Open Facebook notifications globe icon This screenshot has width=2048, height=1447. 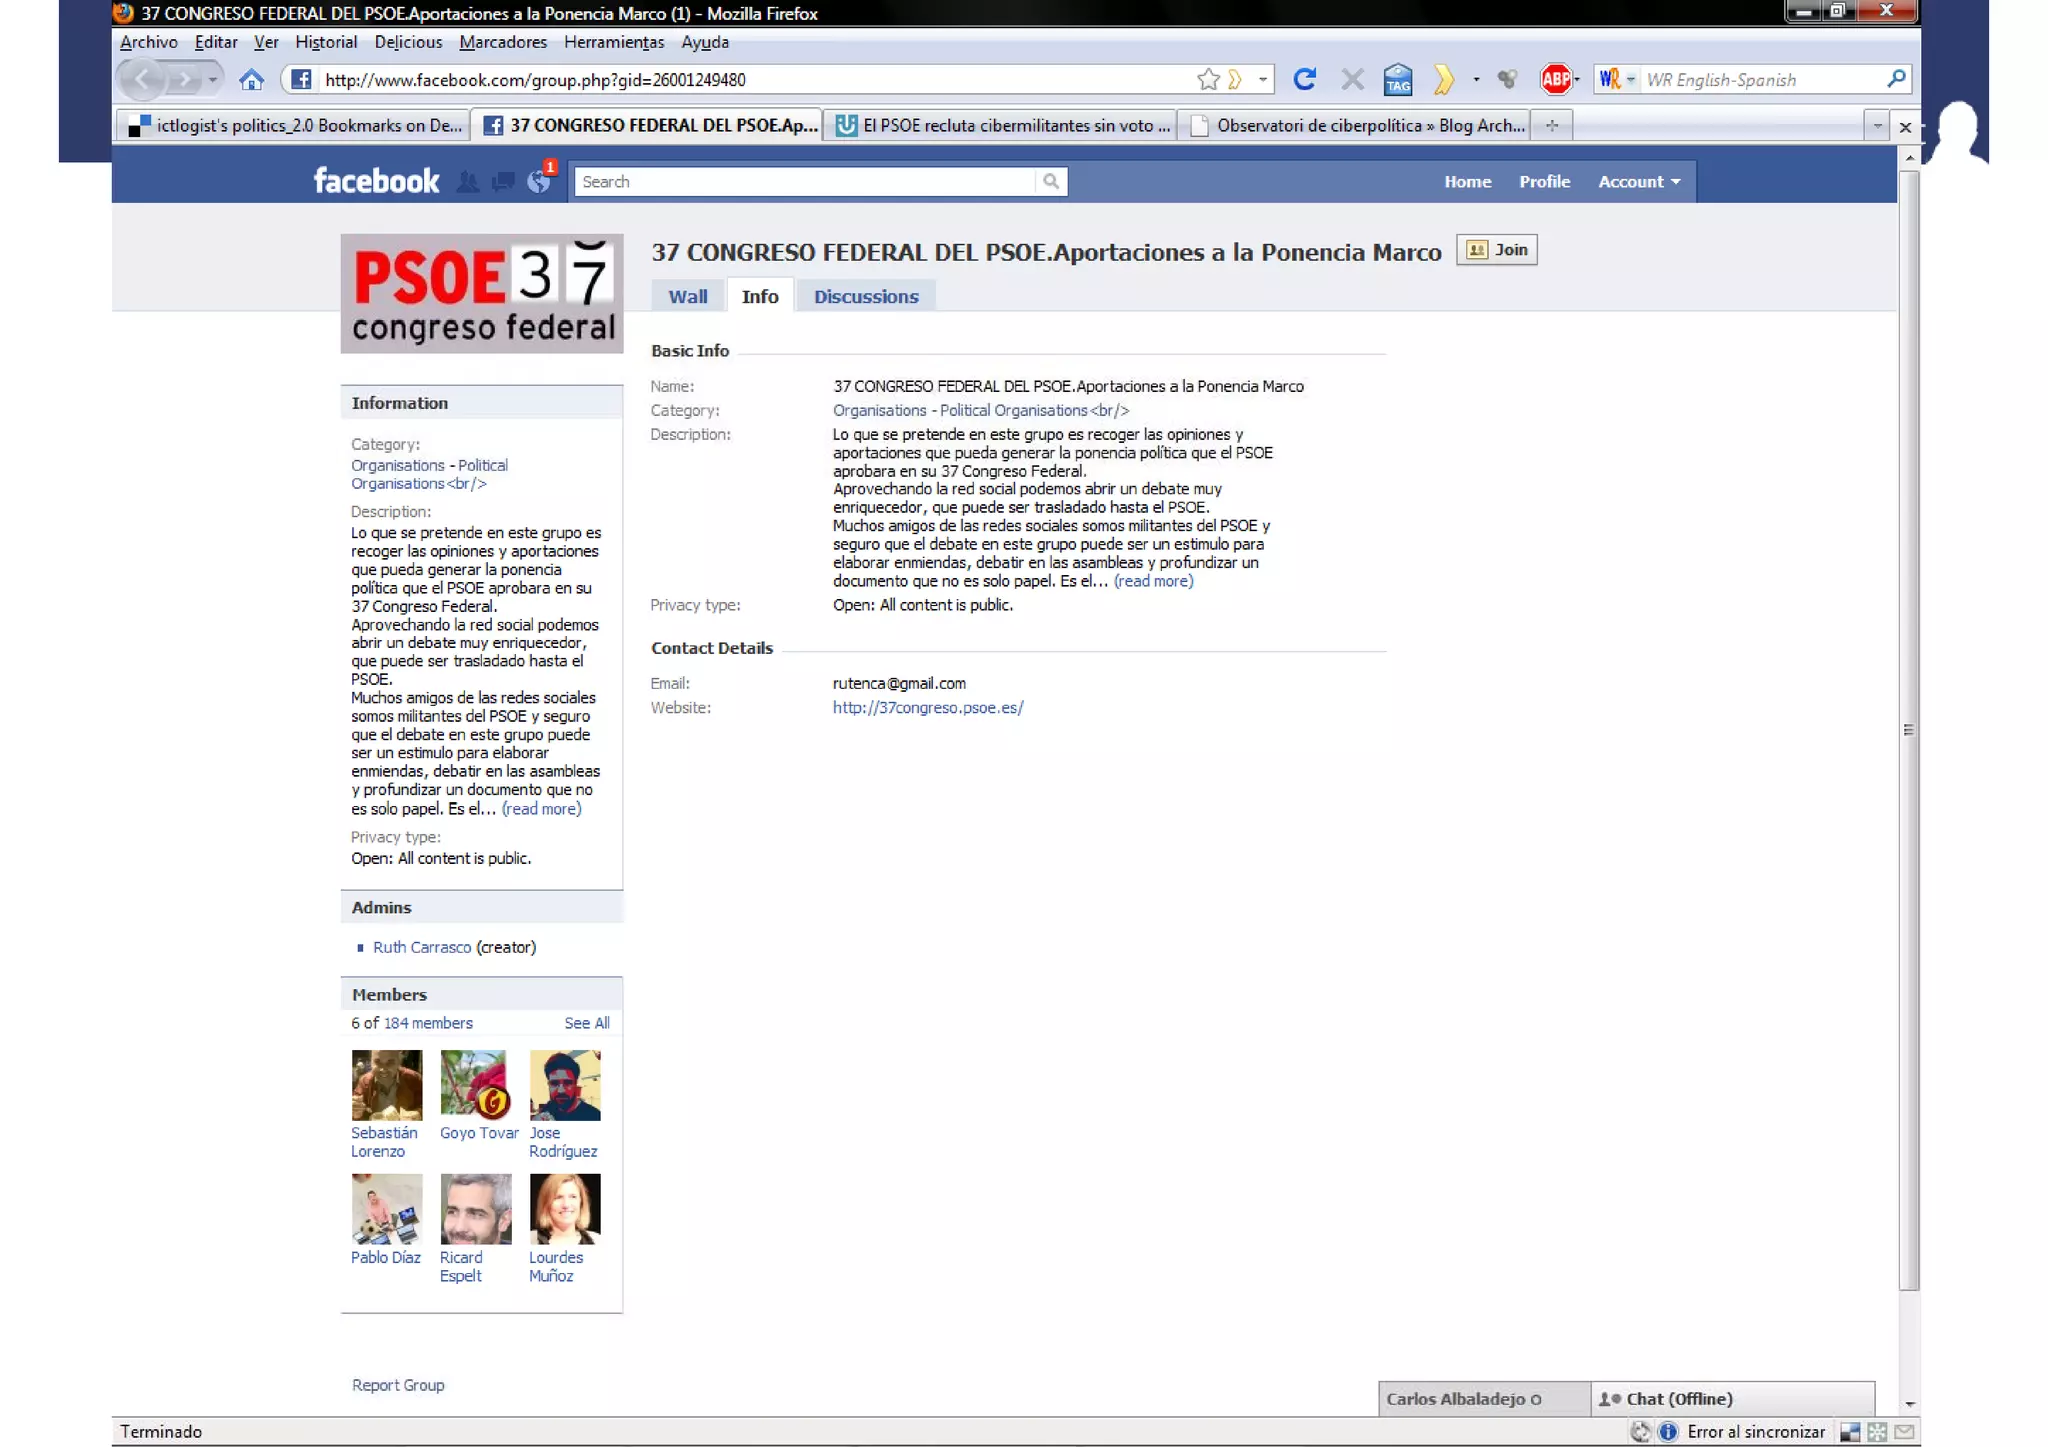[x=539, y=181]
